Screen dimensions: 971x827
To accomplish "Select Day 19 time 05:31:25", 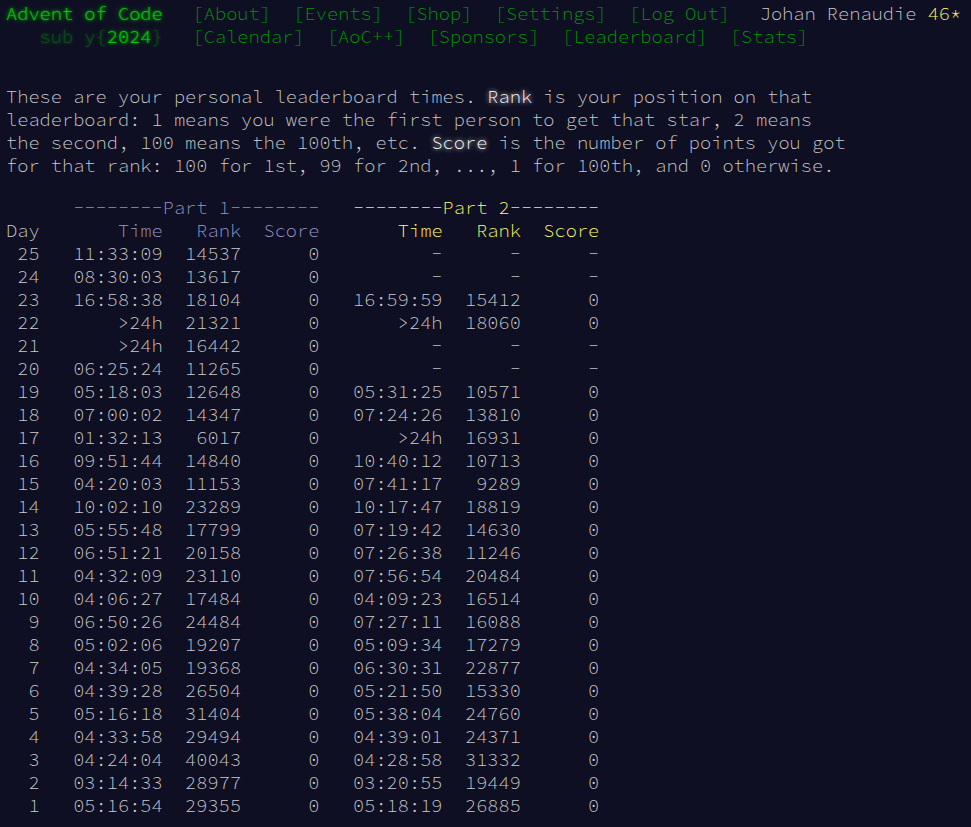I will 398,393.
